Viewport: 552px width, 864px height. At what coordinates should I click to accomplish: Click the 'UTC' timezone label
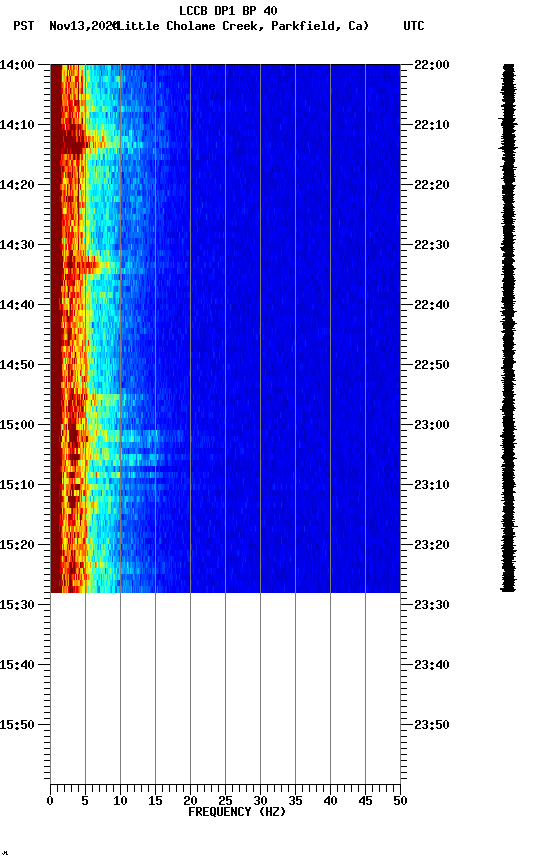click(x=414, y=26)
